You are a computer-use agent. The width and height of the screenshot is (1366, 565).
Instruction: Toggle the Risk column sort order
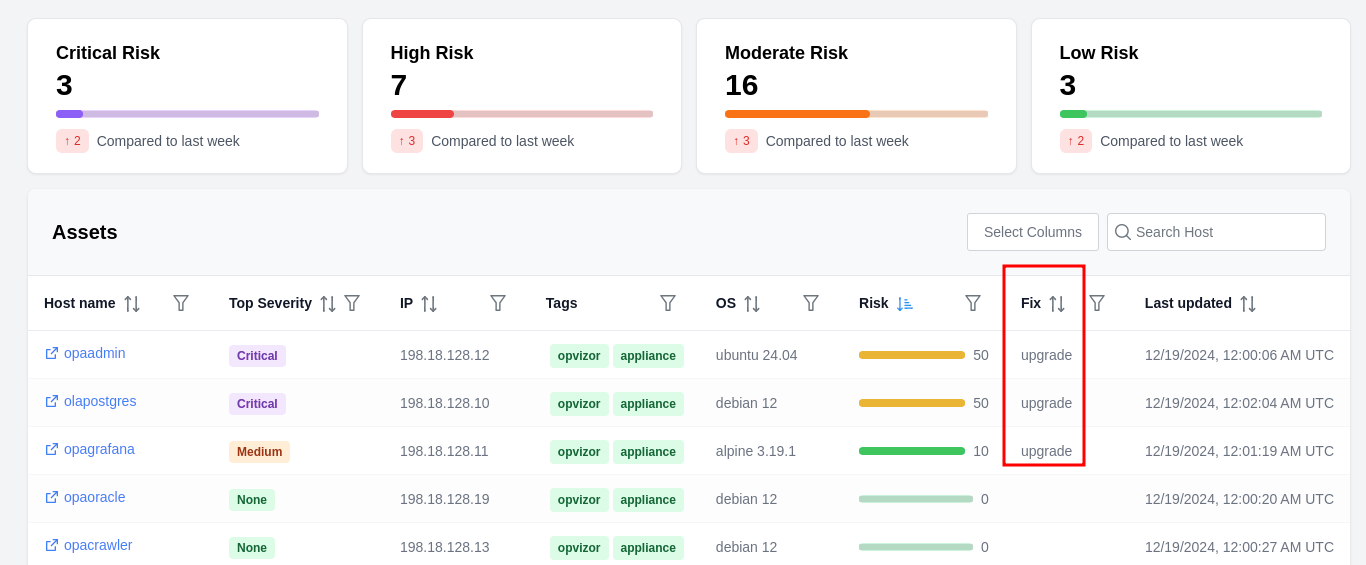(905, 304)
